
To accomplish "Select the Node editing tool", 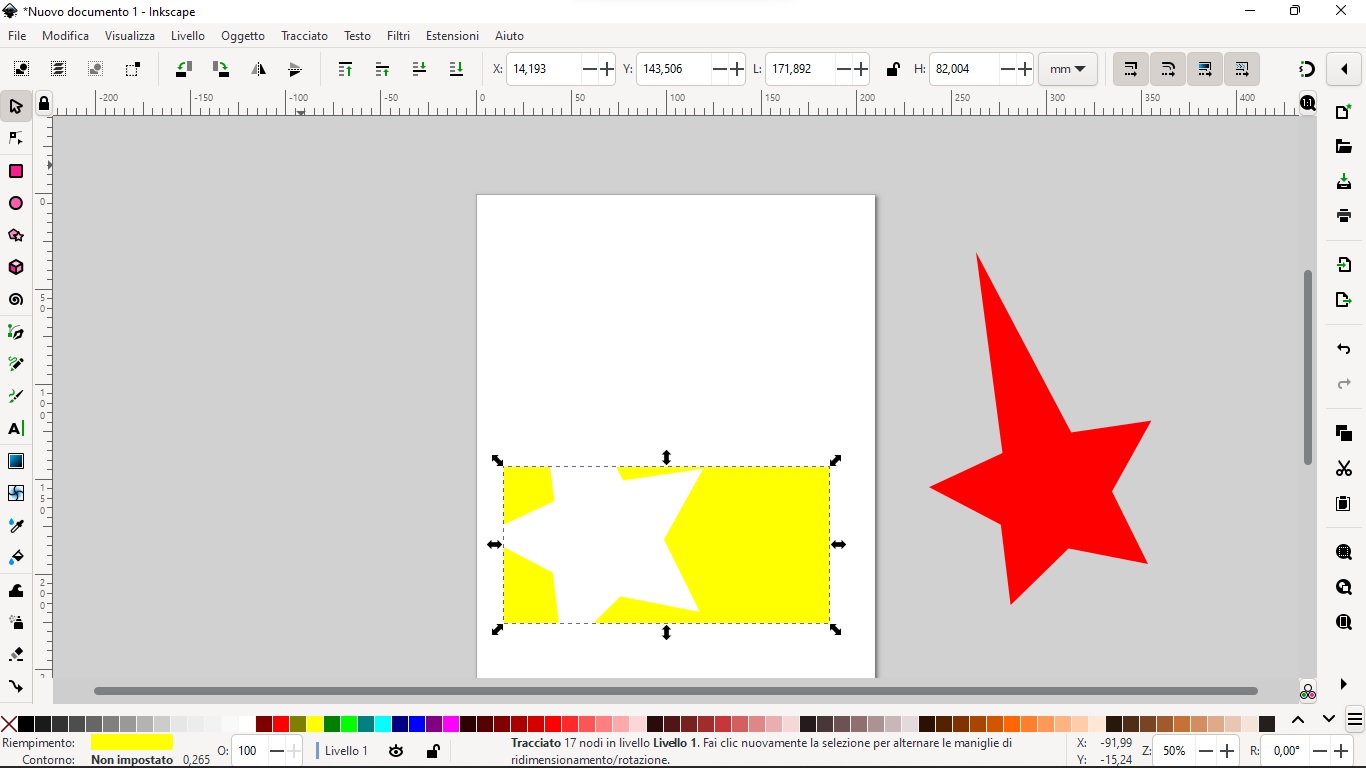I will point(16,138).
